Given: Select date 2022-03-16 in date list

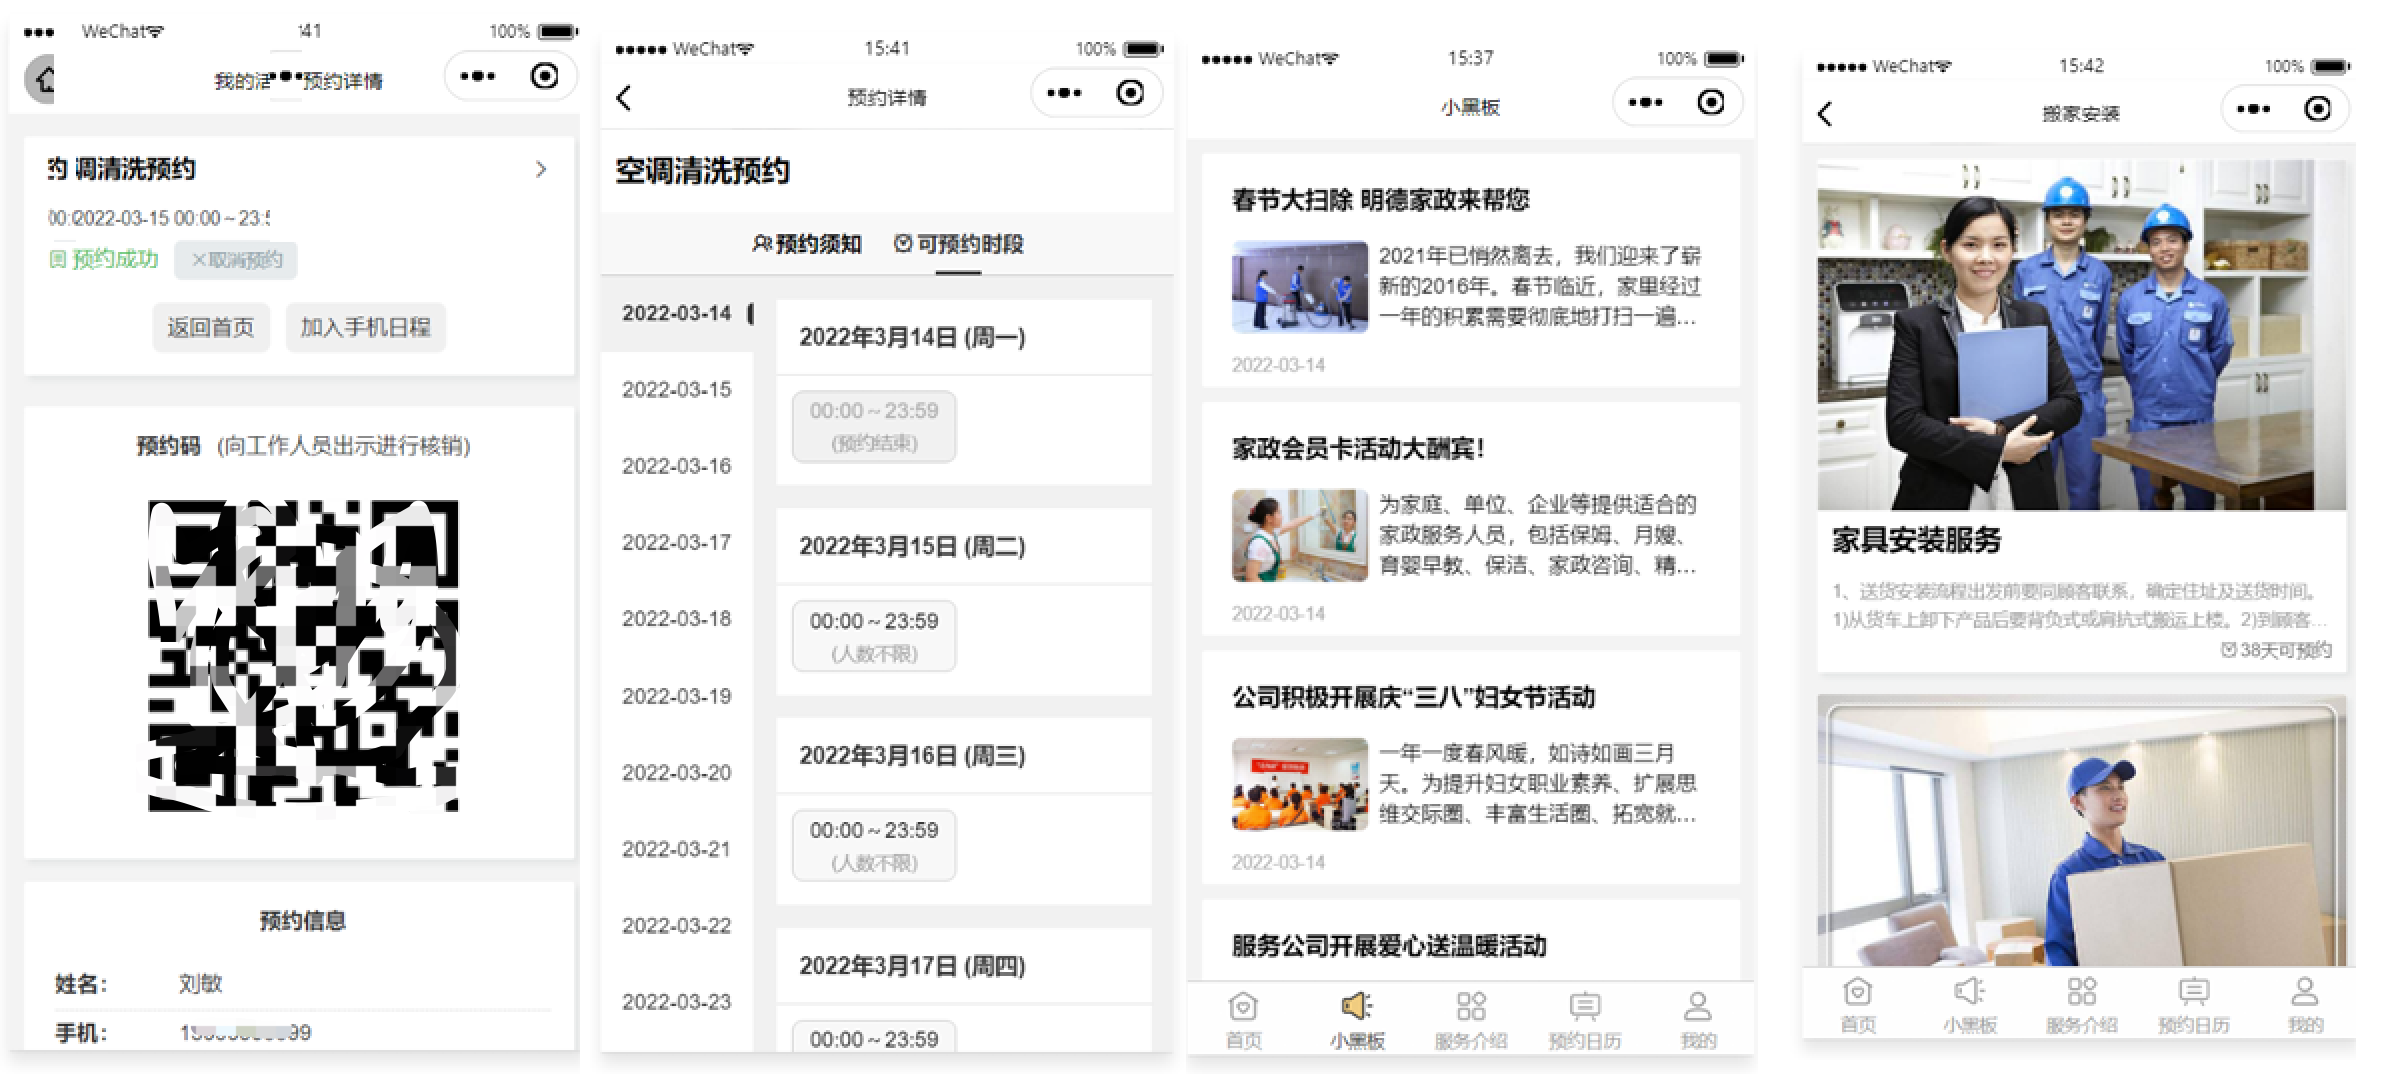Looking at the screenshot, I should 677,466.
